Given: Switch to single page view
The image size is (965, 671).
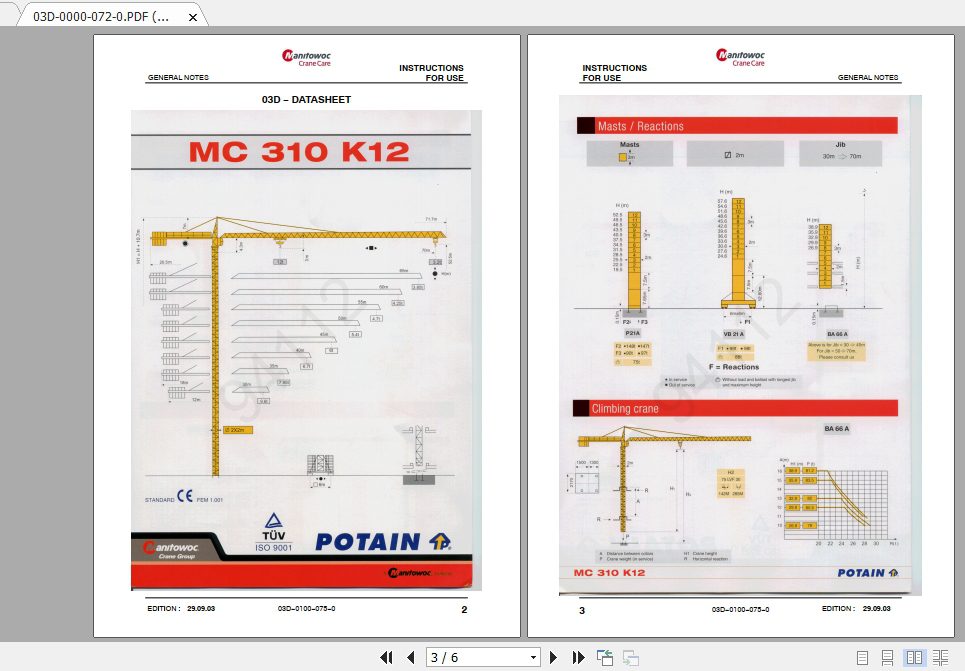Looking at the screenshot, I should coord(862,657).
